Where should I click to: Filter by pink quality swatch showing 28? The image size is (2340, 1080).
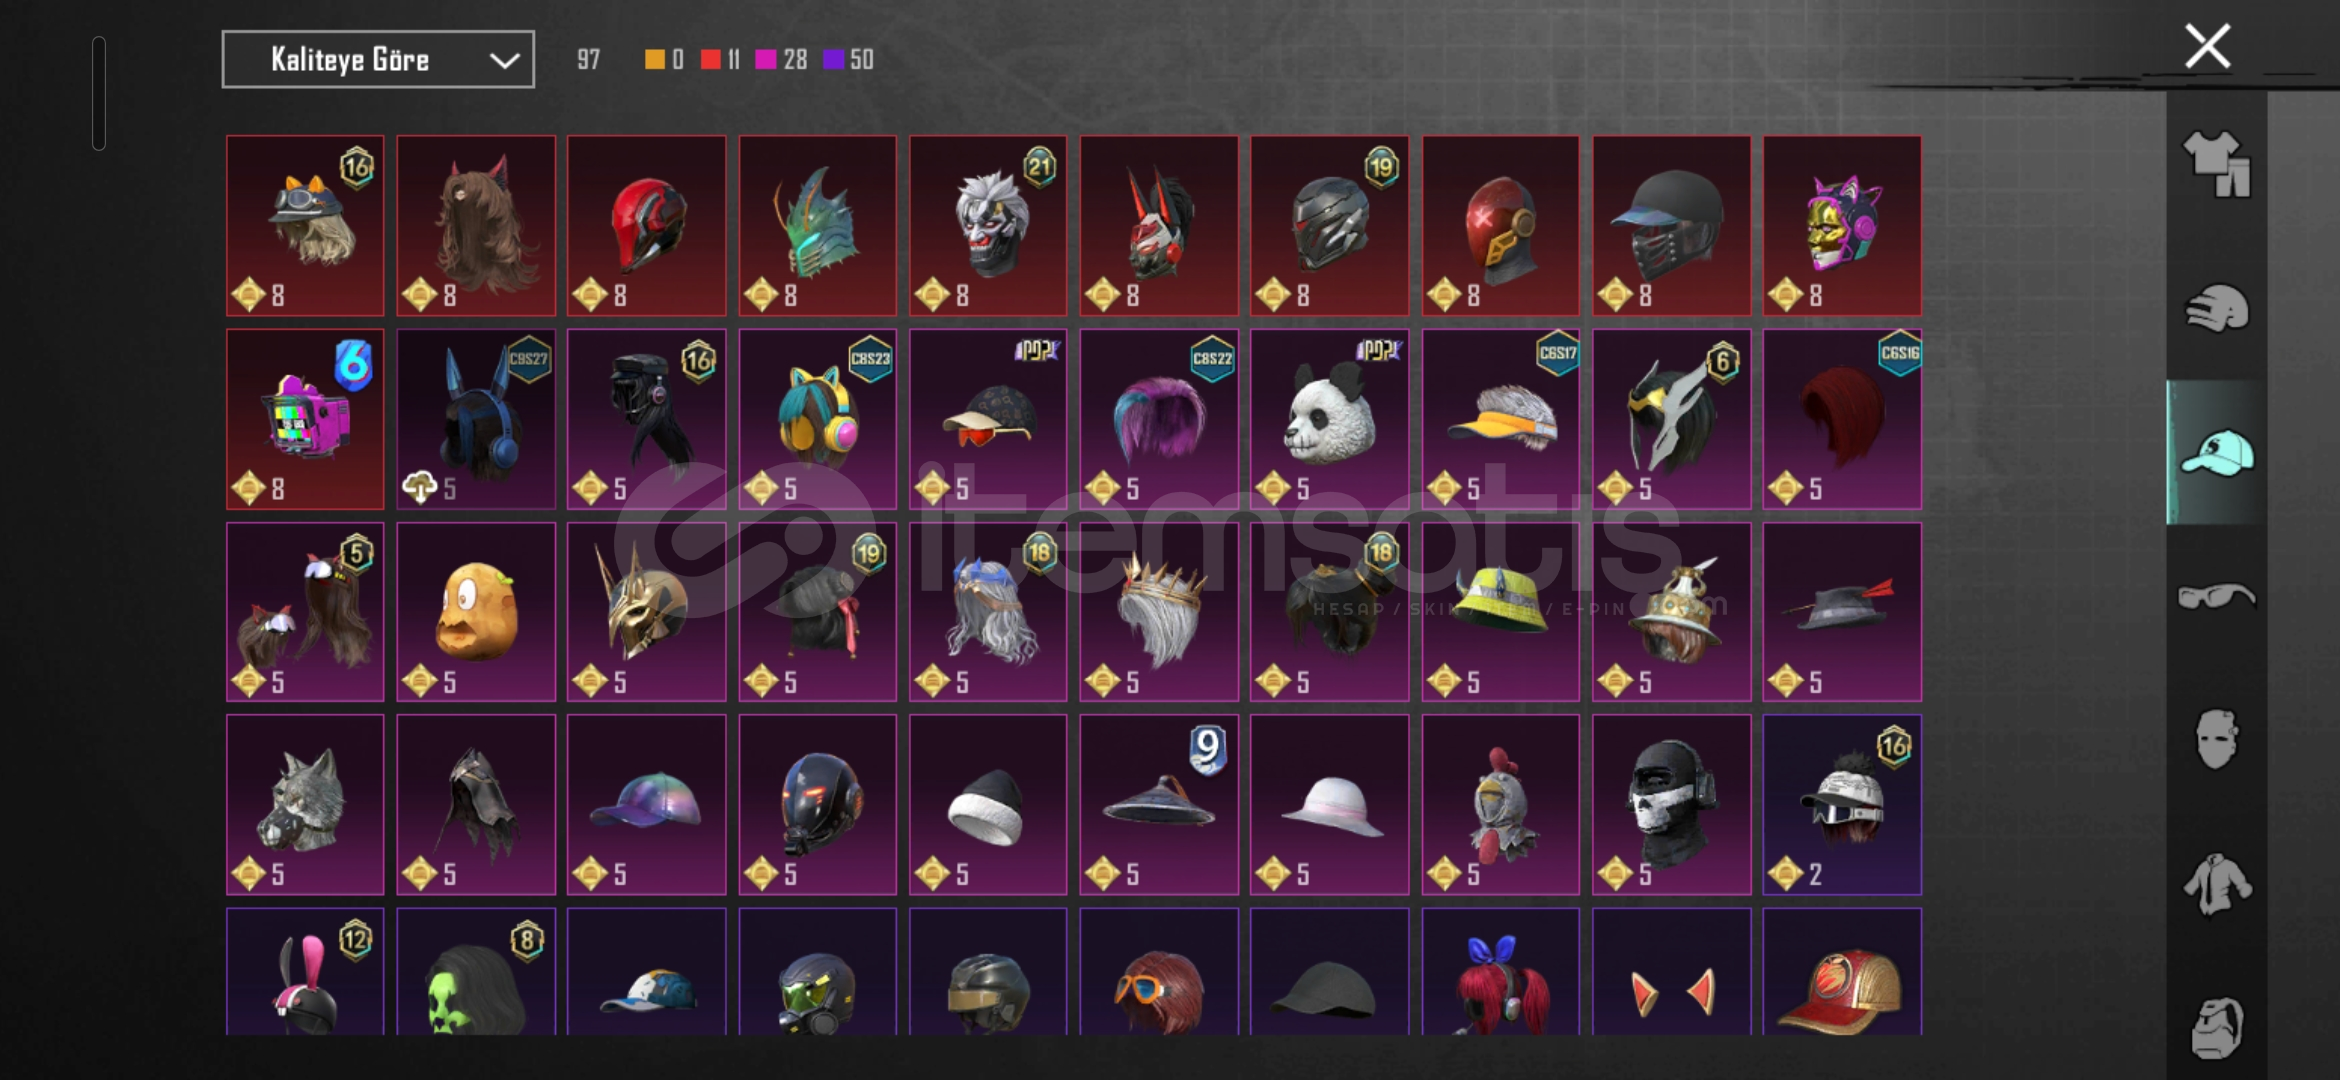781,60
